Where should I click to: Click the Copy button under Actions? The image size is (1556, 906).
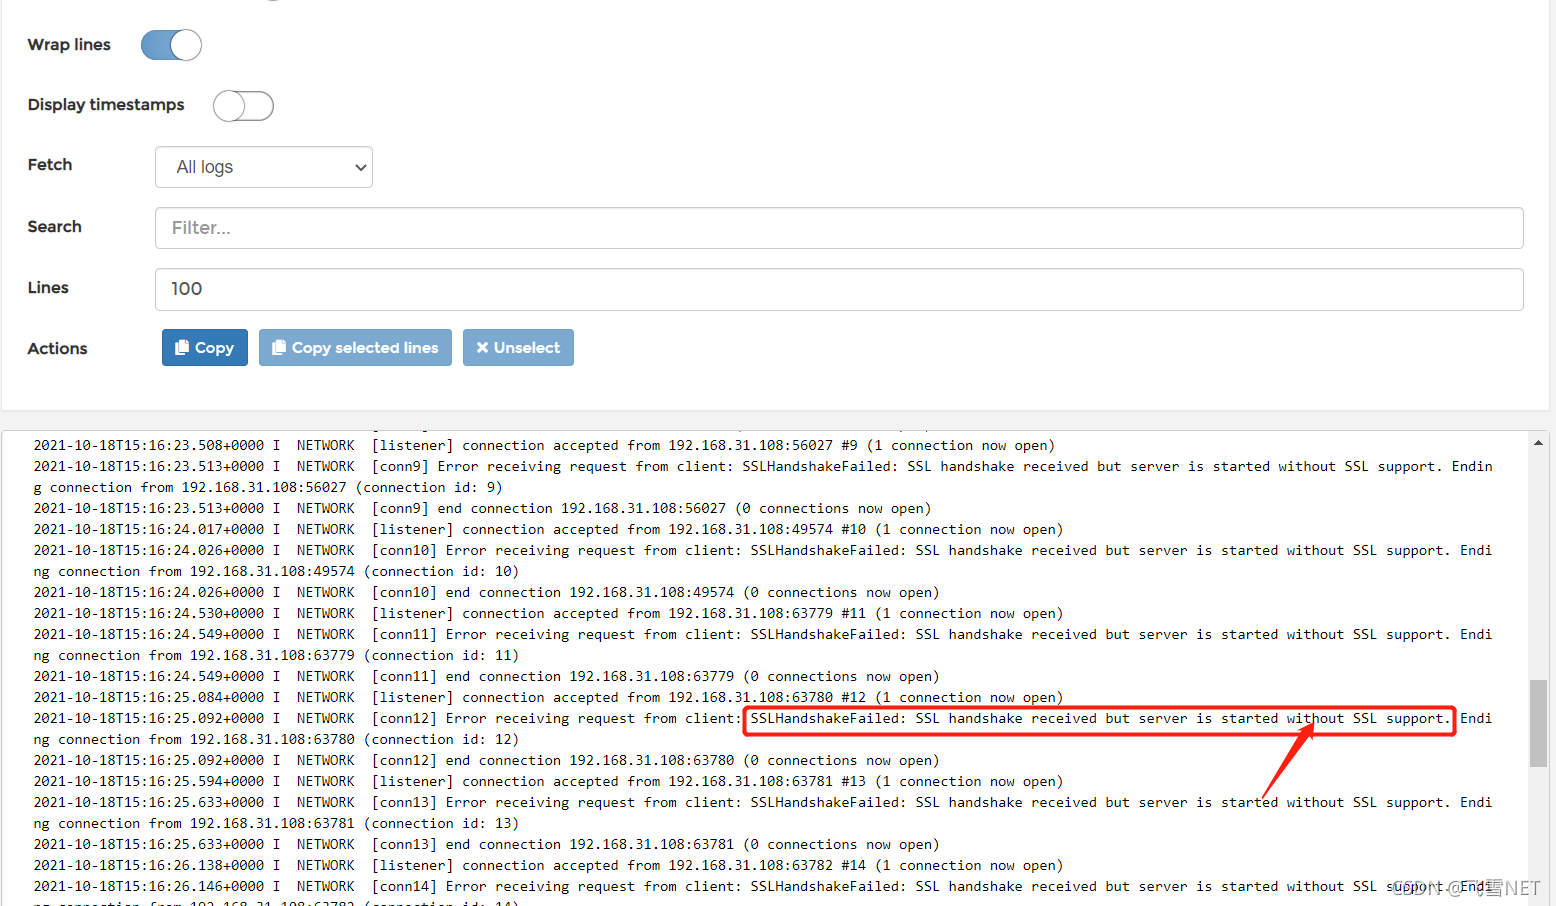pyautogui.click(x=204, y=347)
